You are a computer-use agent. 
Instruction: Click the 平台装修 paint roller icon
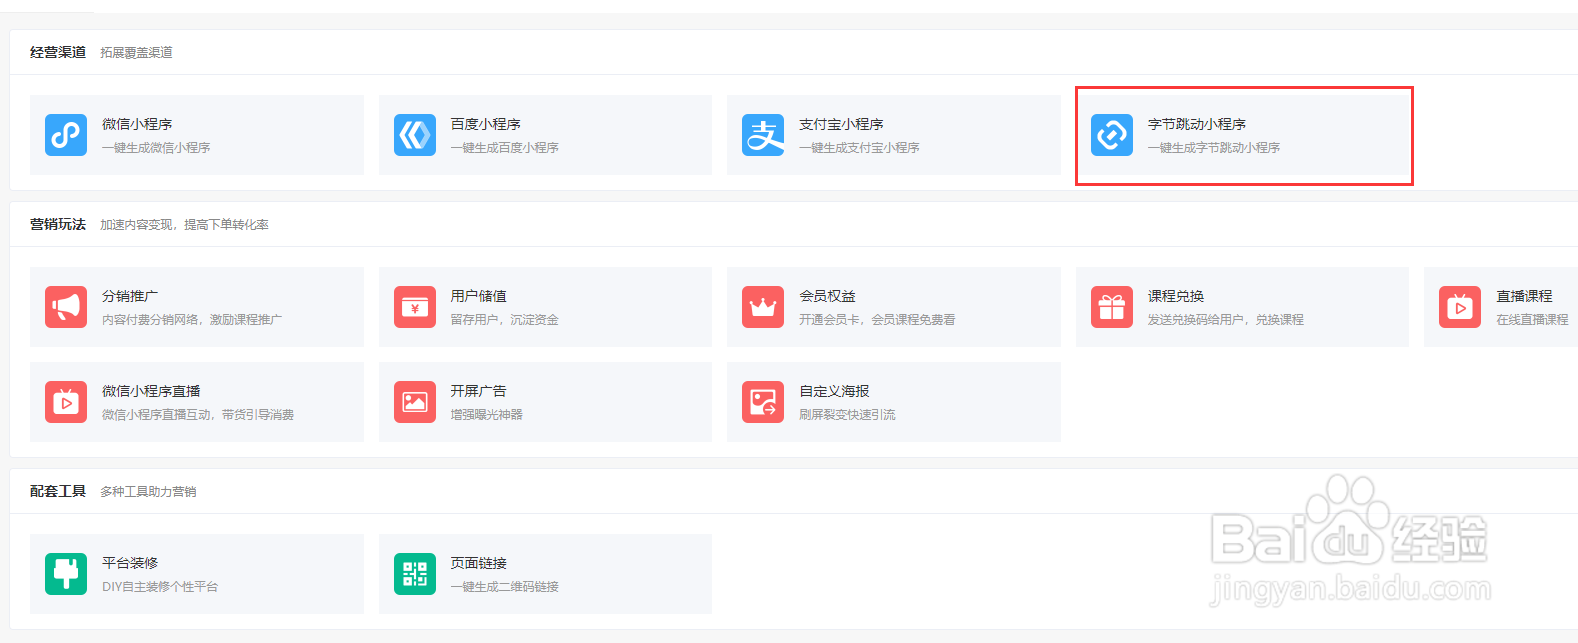click(66, 574)
